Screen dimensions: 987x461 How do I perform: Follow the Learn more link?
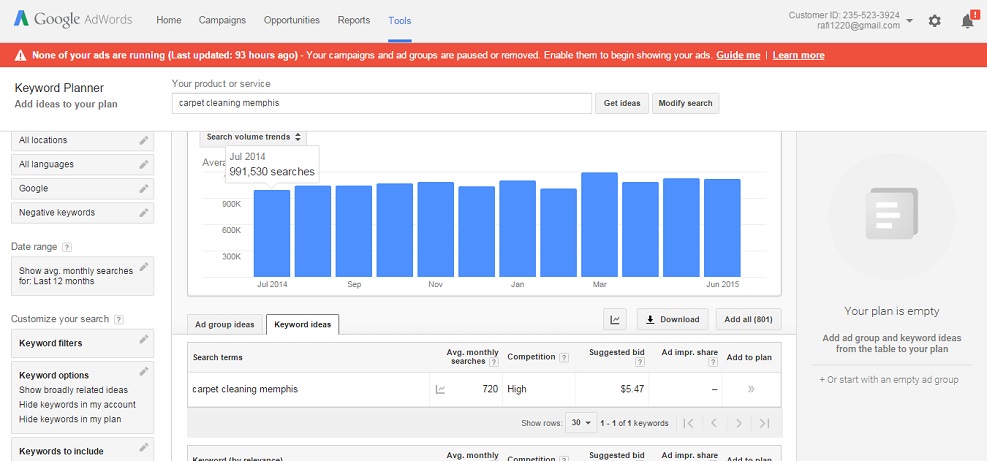pyautogui.click(x=798, y=55)
